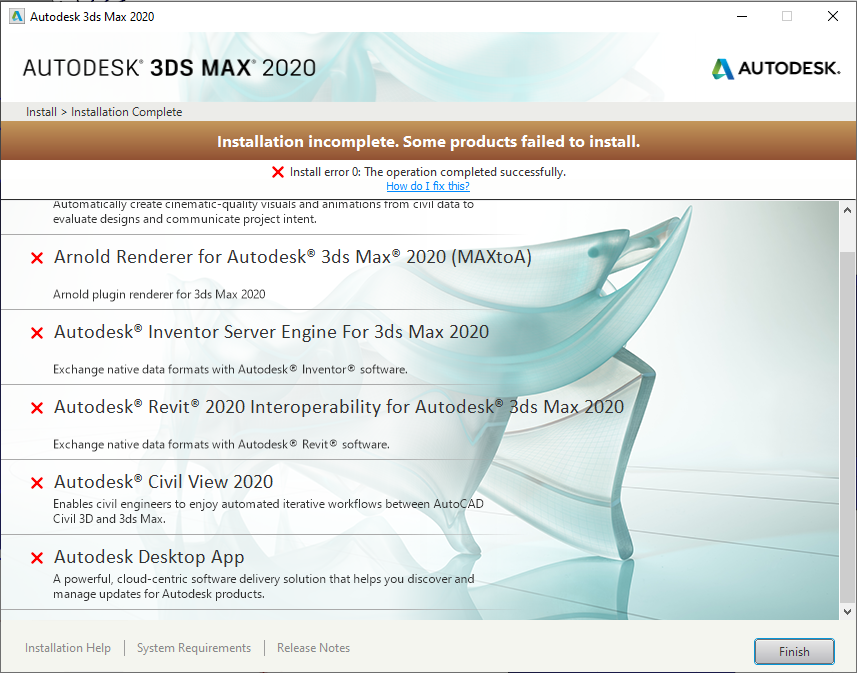Click 'Arnold plugin renderer for 3ds Max 2020' description
This screenshot has height=673, width=857.
pyautogui.click(x=159, y=295)
